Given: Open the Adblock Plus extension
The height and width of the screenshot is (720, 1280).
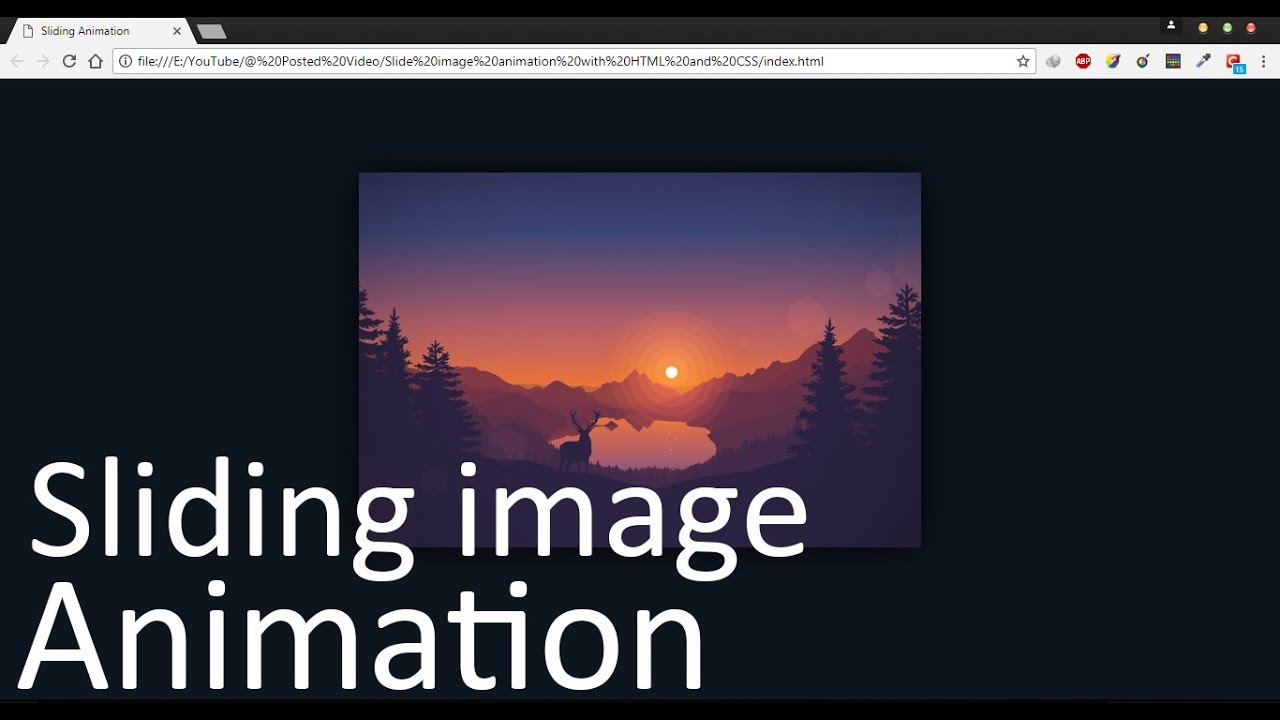Looking at the screenshot, I should 1083,61.
